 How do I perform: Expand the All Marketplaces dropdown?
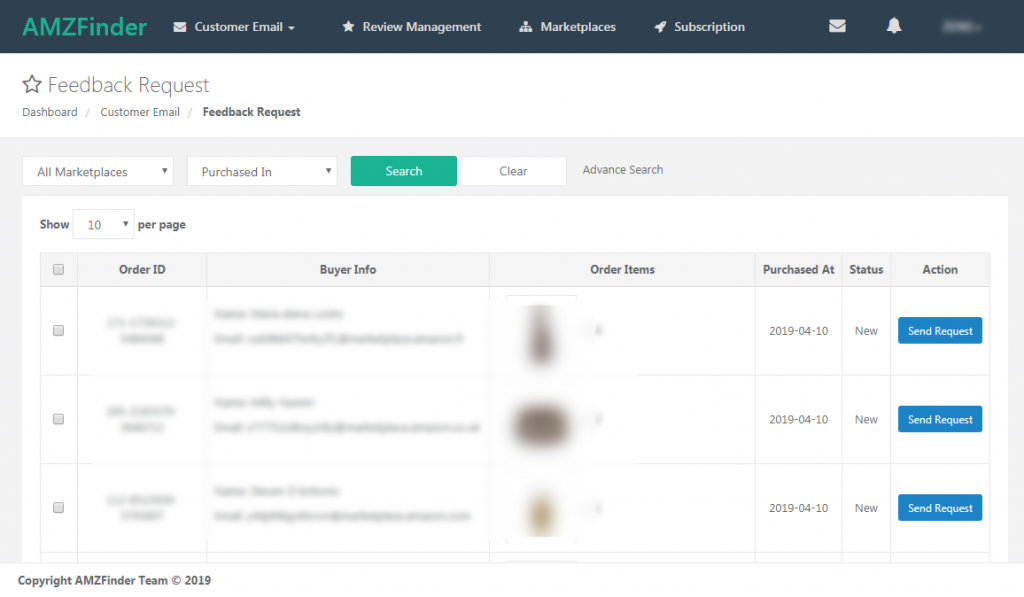coord(98,172)
